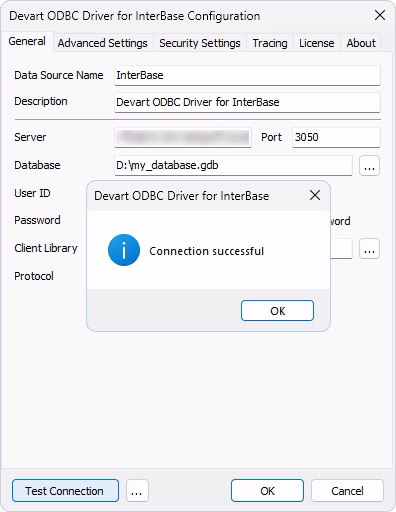The width and height of the screenshot is (396, 512).
Task: Open the License tab
Action: (317, 43)
